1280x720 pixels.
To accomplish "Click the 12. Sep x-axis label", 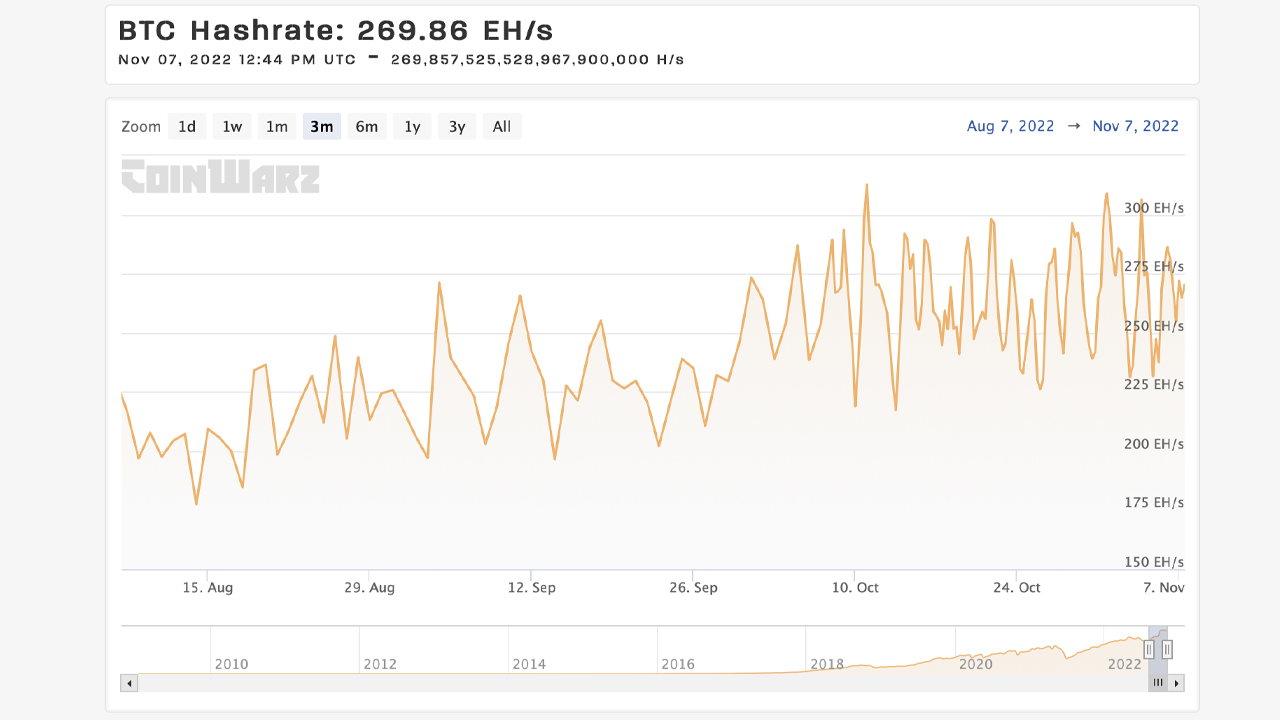I will click(532, 588).
